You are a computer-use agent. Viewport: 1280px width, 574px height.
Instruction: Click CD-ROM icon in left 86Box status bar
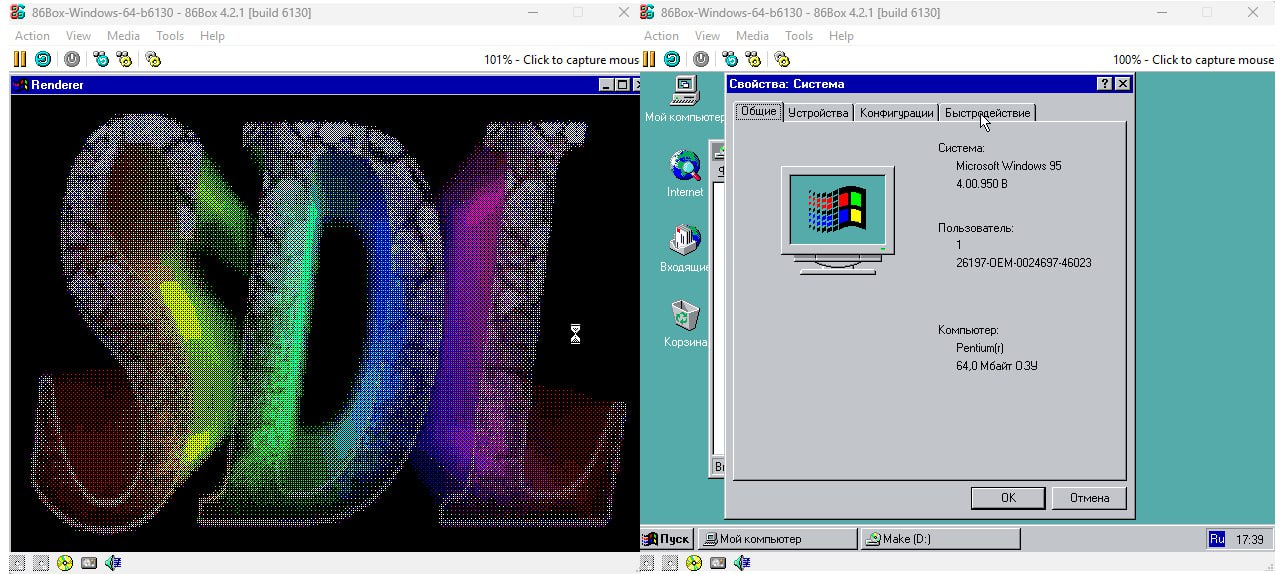point(65,563)
